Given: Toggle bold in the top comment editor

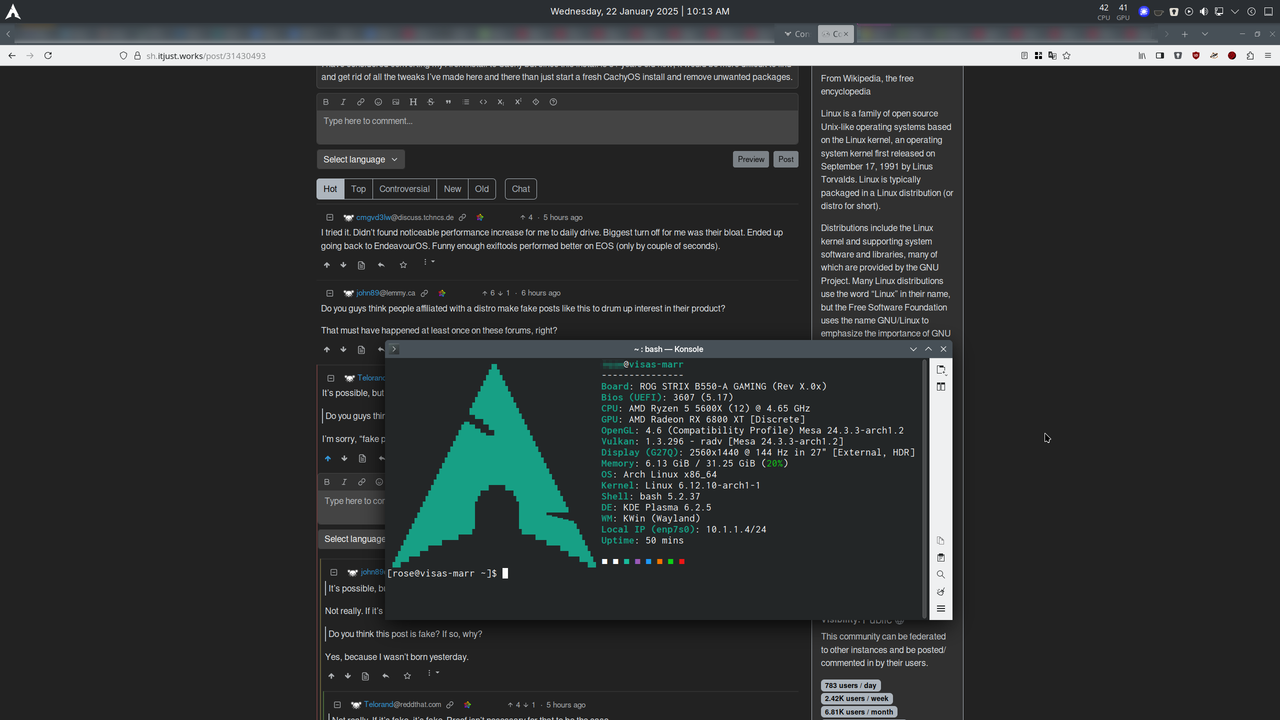Looking at the screenshot, I should [326, 102].
